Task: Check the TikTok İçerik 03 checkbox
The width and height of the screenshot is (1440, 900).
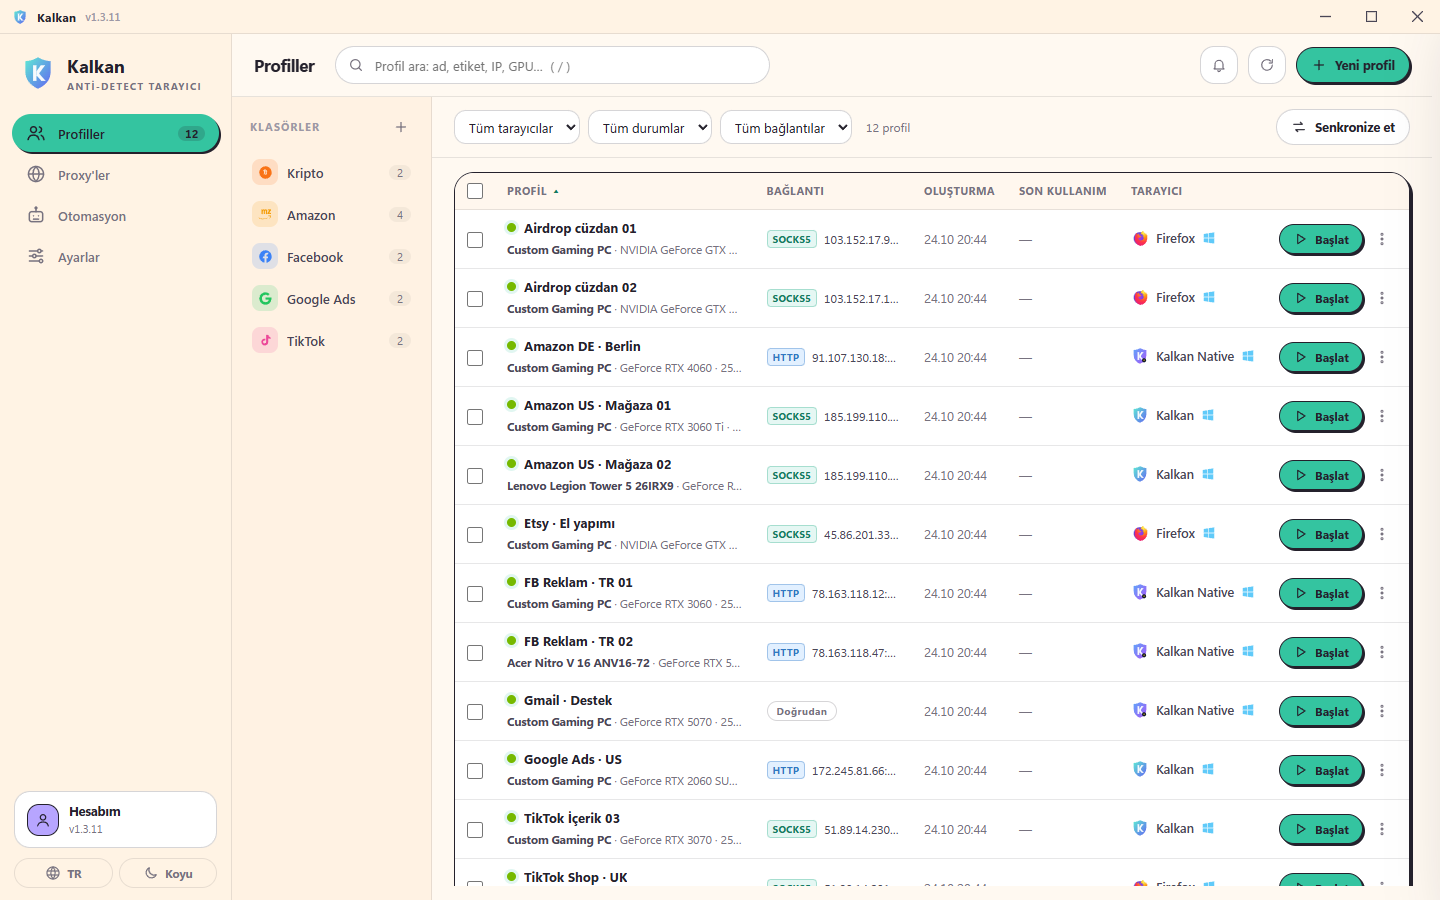Action: click(x=475, y=830)
